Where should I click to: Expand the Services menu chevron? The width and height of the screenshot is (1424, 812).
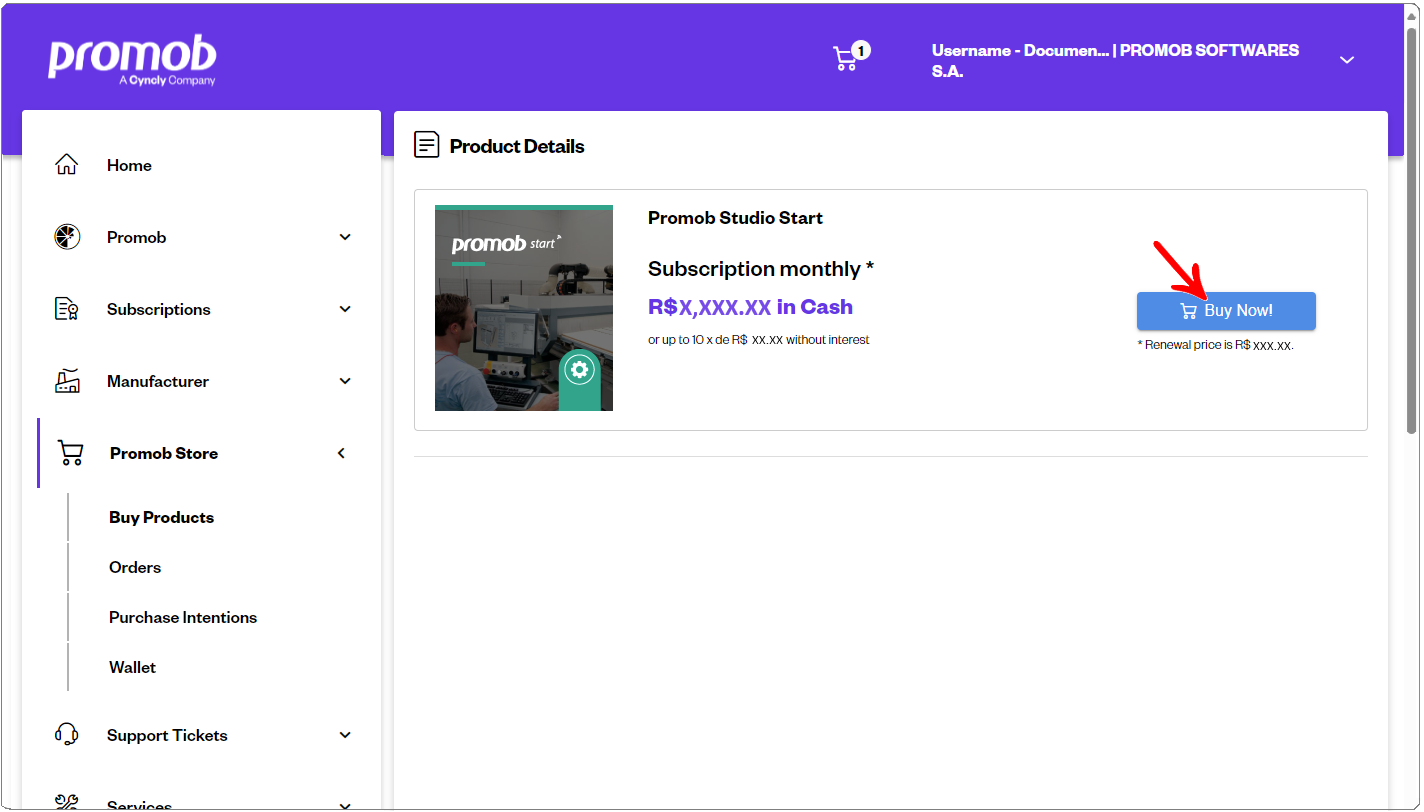(x=345, y=805)
